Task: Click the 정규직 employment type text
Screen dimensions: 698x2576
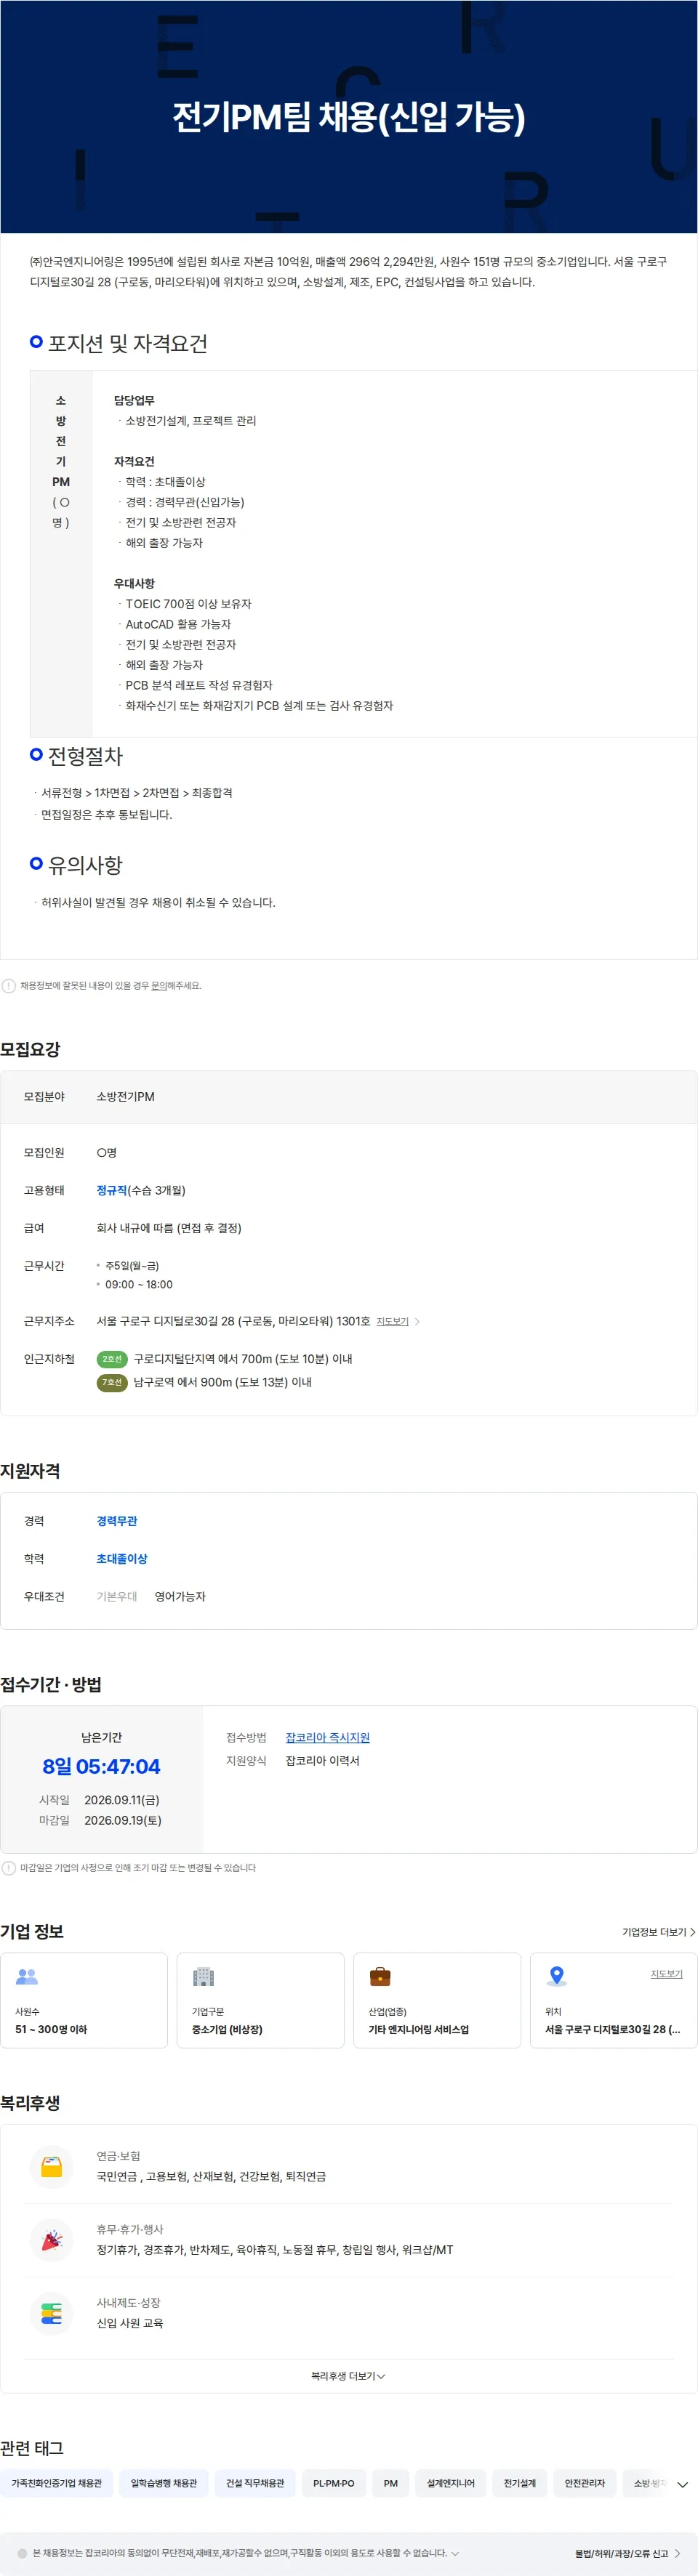Action: click(x=112, y=1190)
